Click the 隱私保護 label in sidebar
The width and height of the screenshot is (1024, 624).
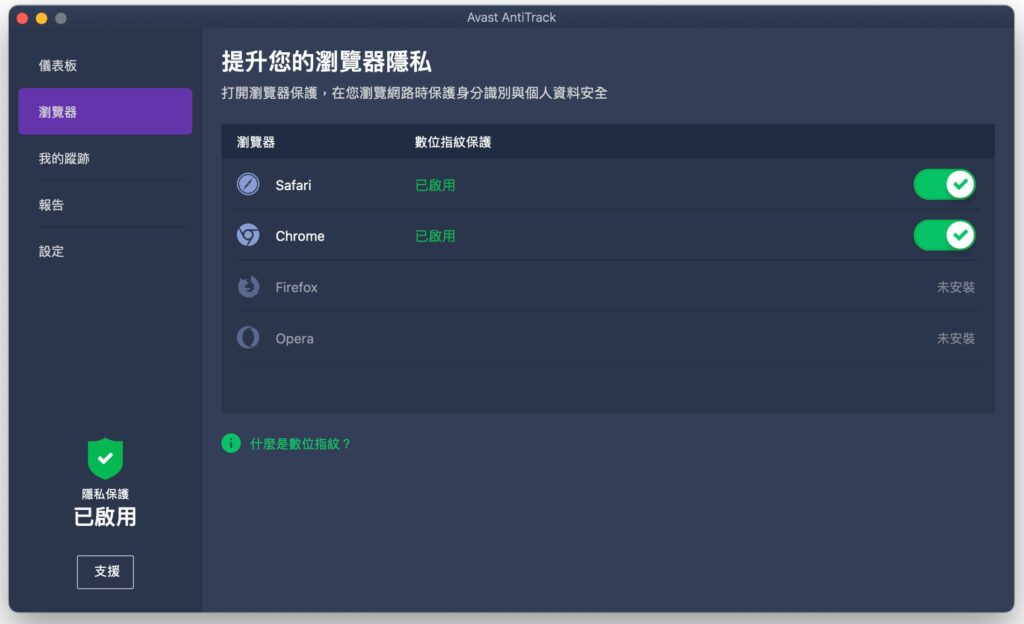pyautogui.click(x=105, y=494)
